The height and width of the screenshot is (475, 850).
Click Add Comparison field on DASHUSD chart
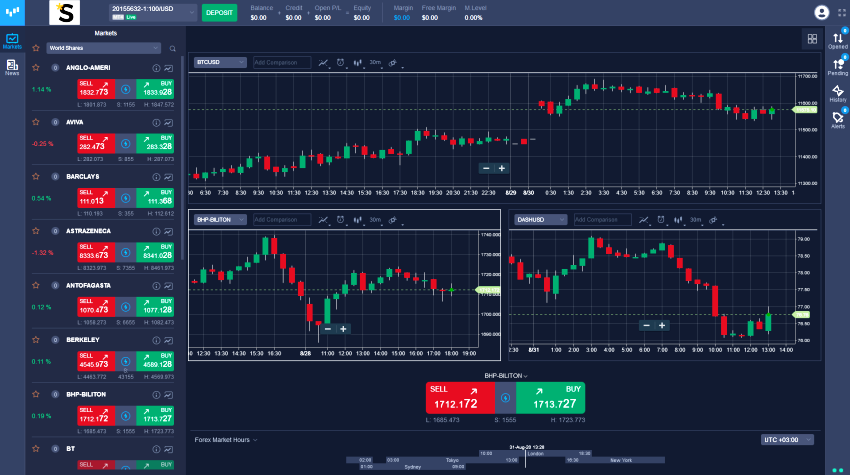tap(602, 220)
